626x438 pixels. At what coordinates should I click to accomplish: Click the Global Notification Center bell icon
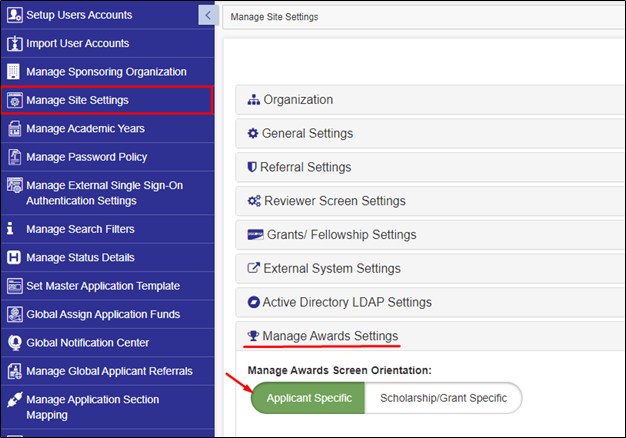(15, 343)
